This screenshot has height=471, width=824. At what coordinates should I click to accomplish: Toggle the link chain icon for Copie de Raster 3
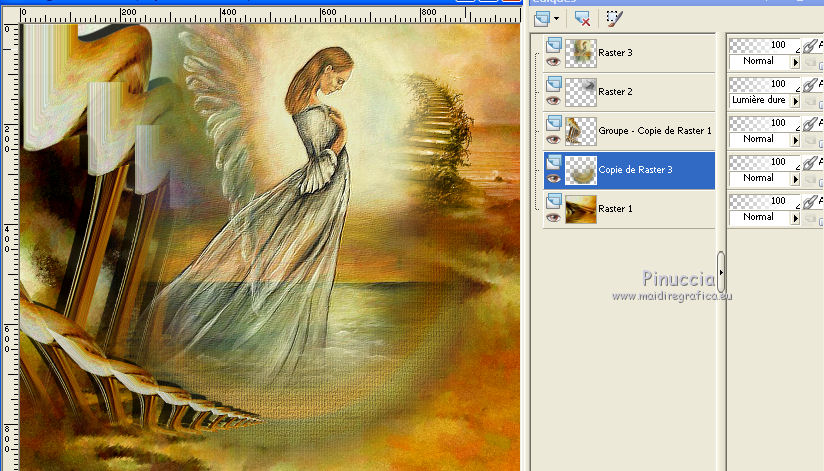pos(811,162)
